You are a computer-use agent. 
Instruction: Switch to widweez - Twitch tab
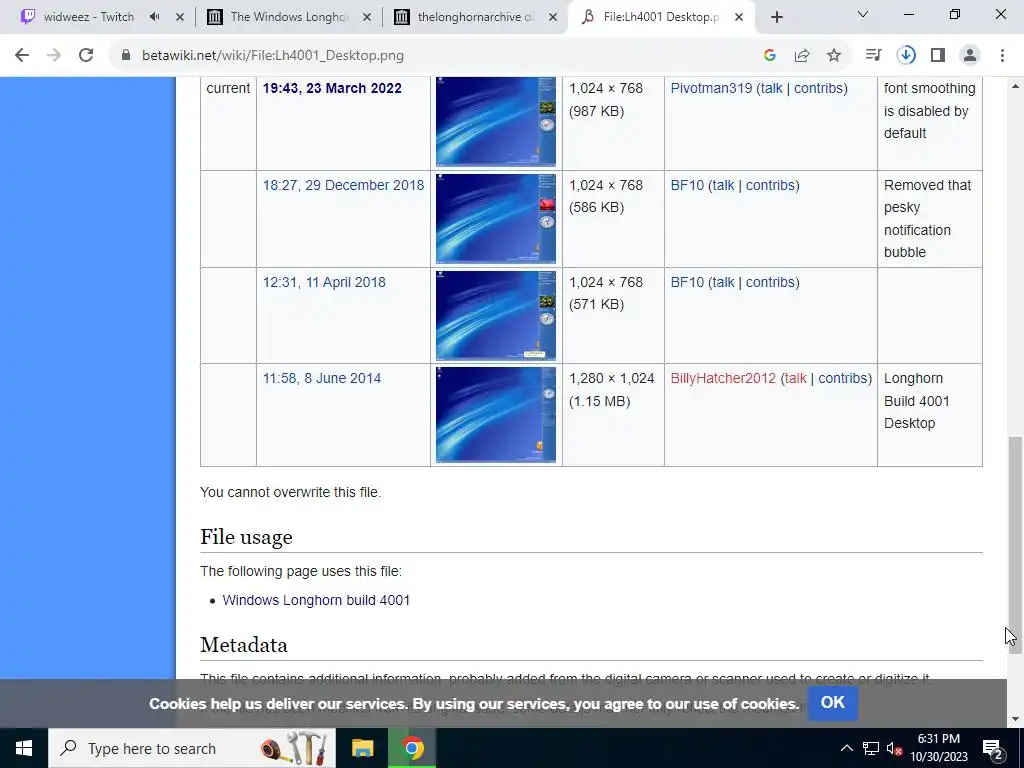point(89,17)
